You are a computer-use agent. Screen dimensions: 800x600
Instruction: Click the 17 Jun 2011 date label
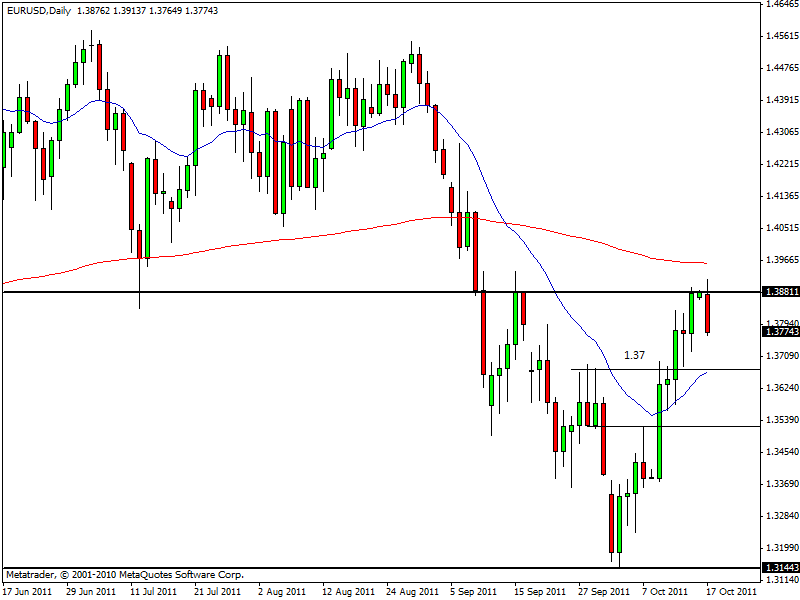coord(28,591)
